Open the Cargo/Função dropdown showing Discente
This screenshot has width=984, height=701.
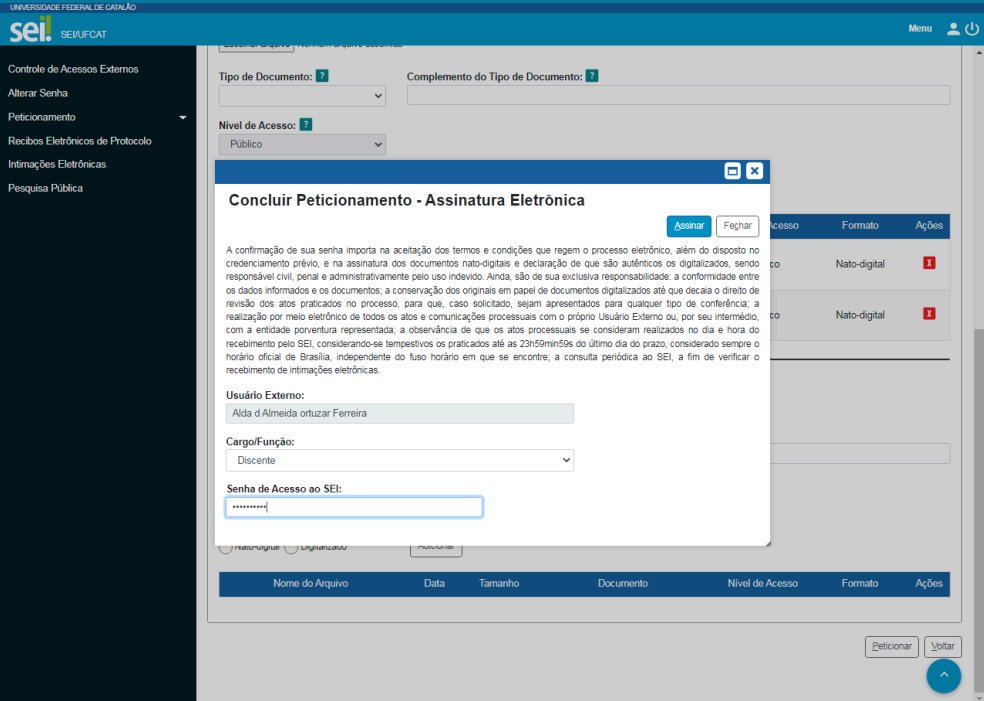pyautogui.click(x=400, y=461)
